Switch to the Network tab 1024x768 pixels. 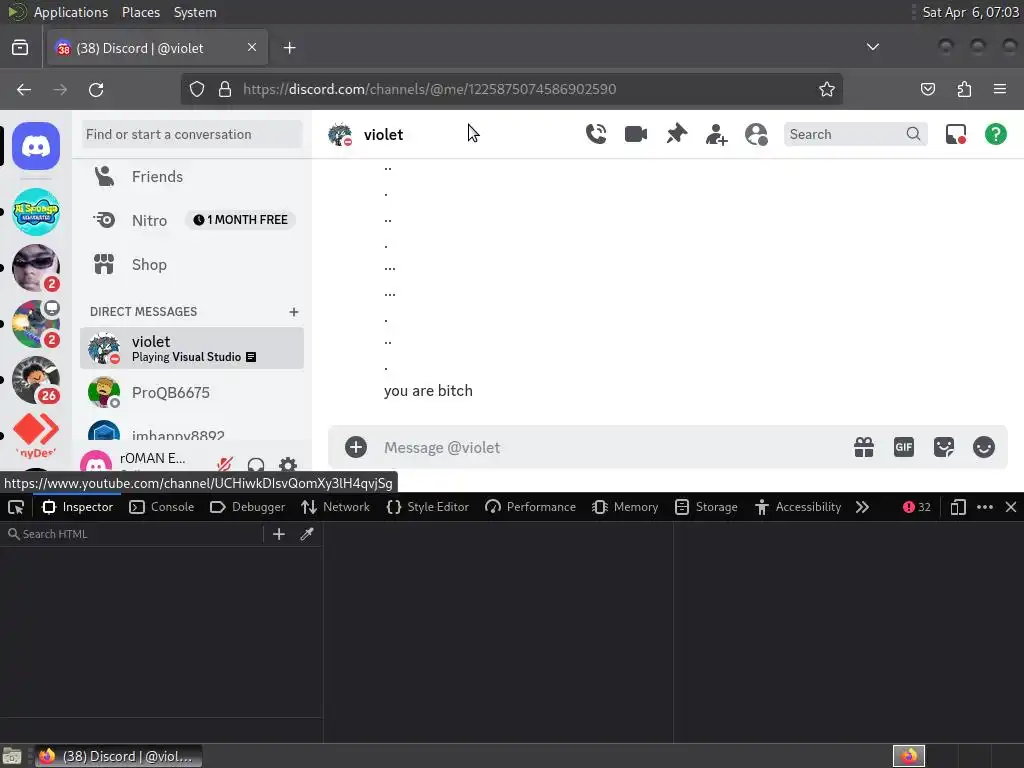(336, 507)
